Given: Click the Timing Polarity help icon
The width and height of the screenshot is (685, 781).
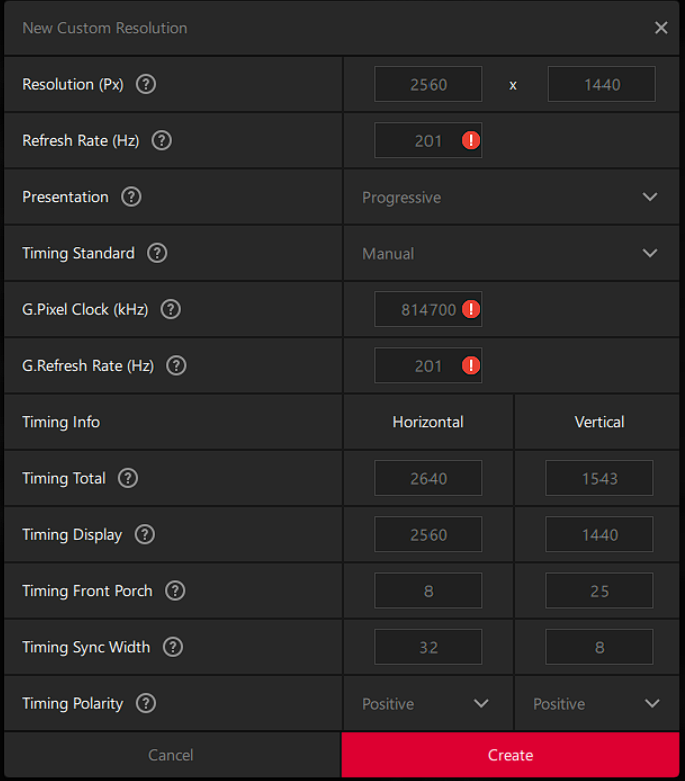Looking at the screenshot, I should click(146, 703).
